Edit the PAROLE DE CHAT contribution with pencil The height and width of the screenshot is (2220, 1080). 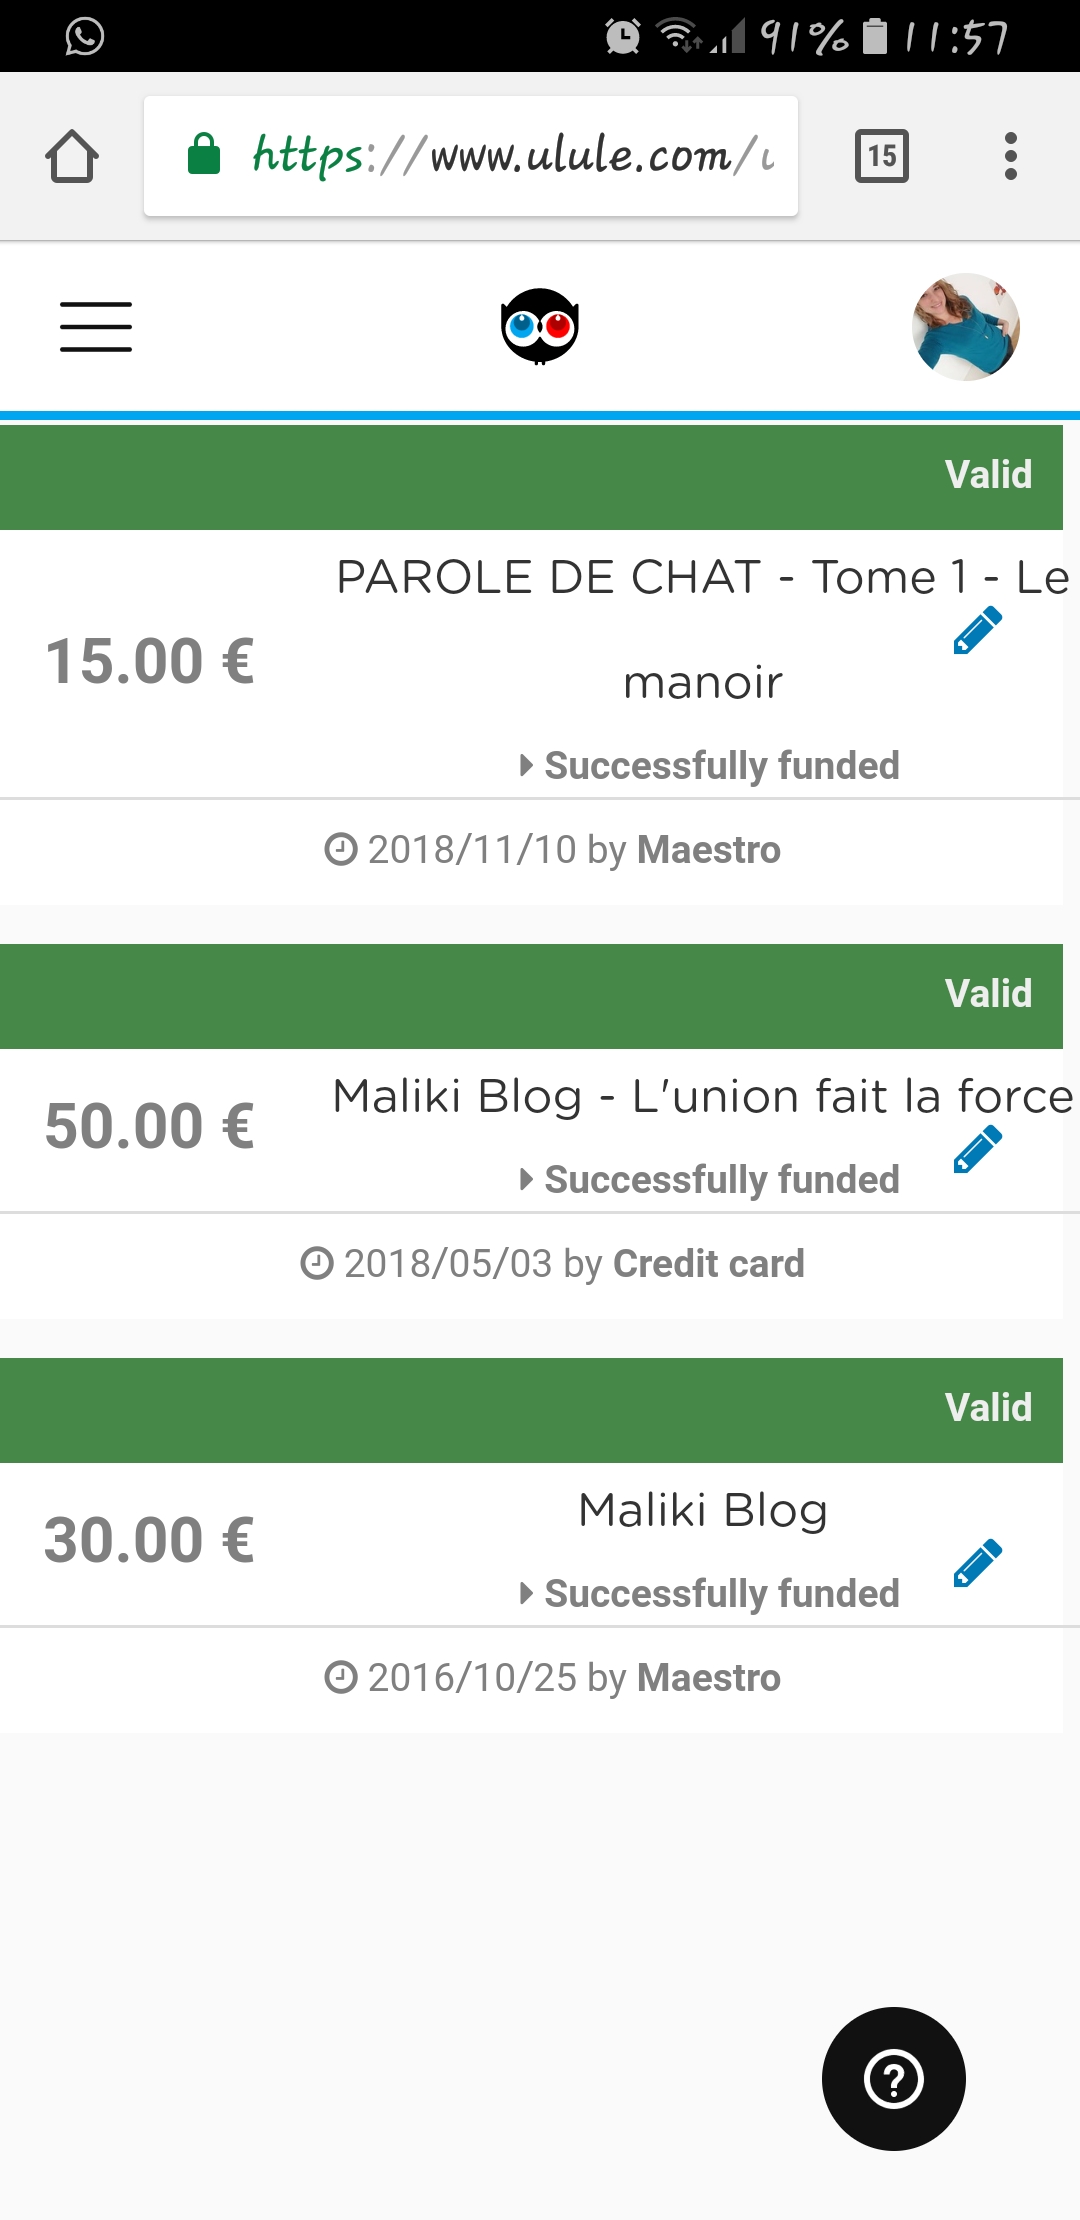pos(977,631)
